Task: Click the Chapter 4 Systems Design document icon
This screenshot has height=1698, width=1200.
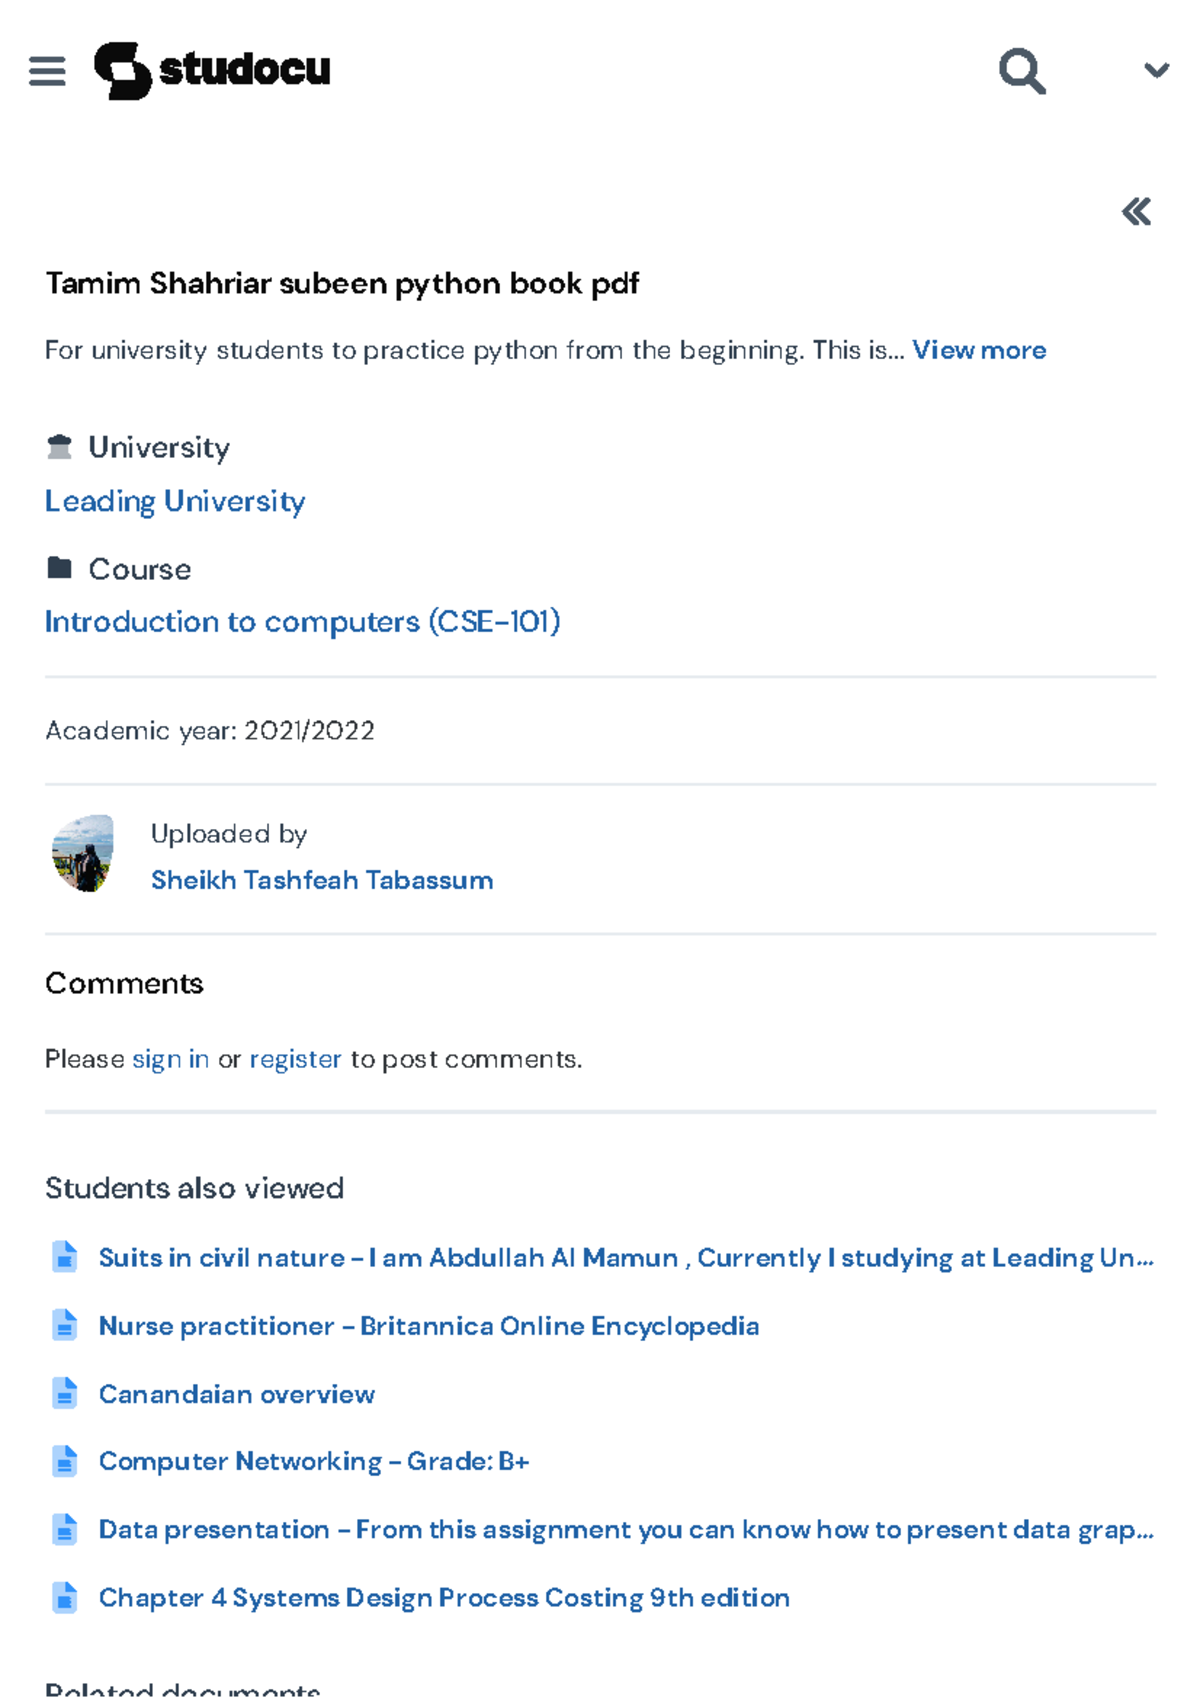Action: (x=65, y=1597)
